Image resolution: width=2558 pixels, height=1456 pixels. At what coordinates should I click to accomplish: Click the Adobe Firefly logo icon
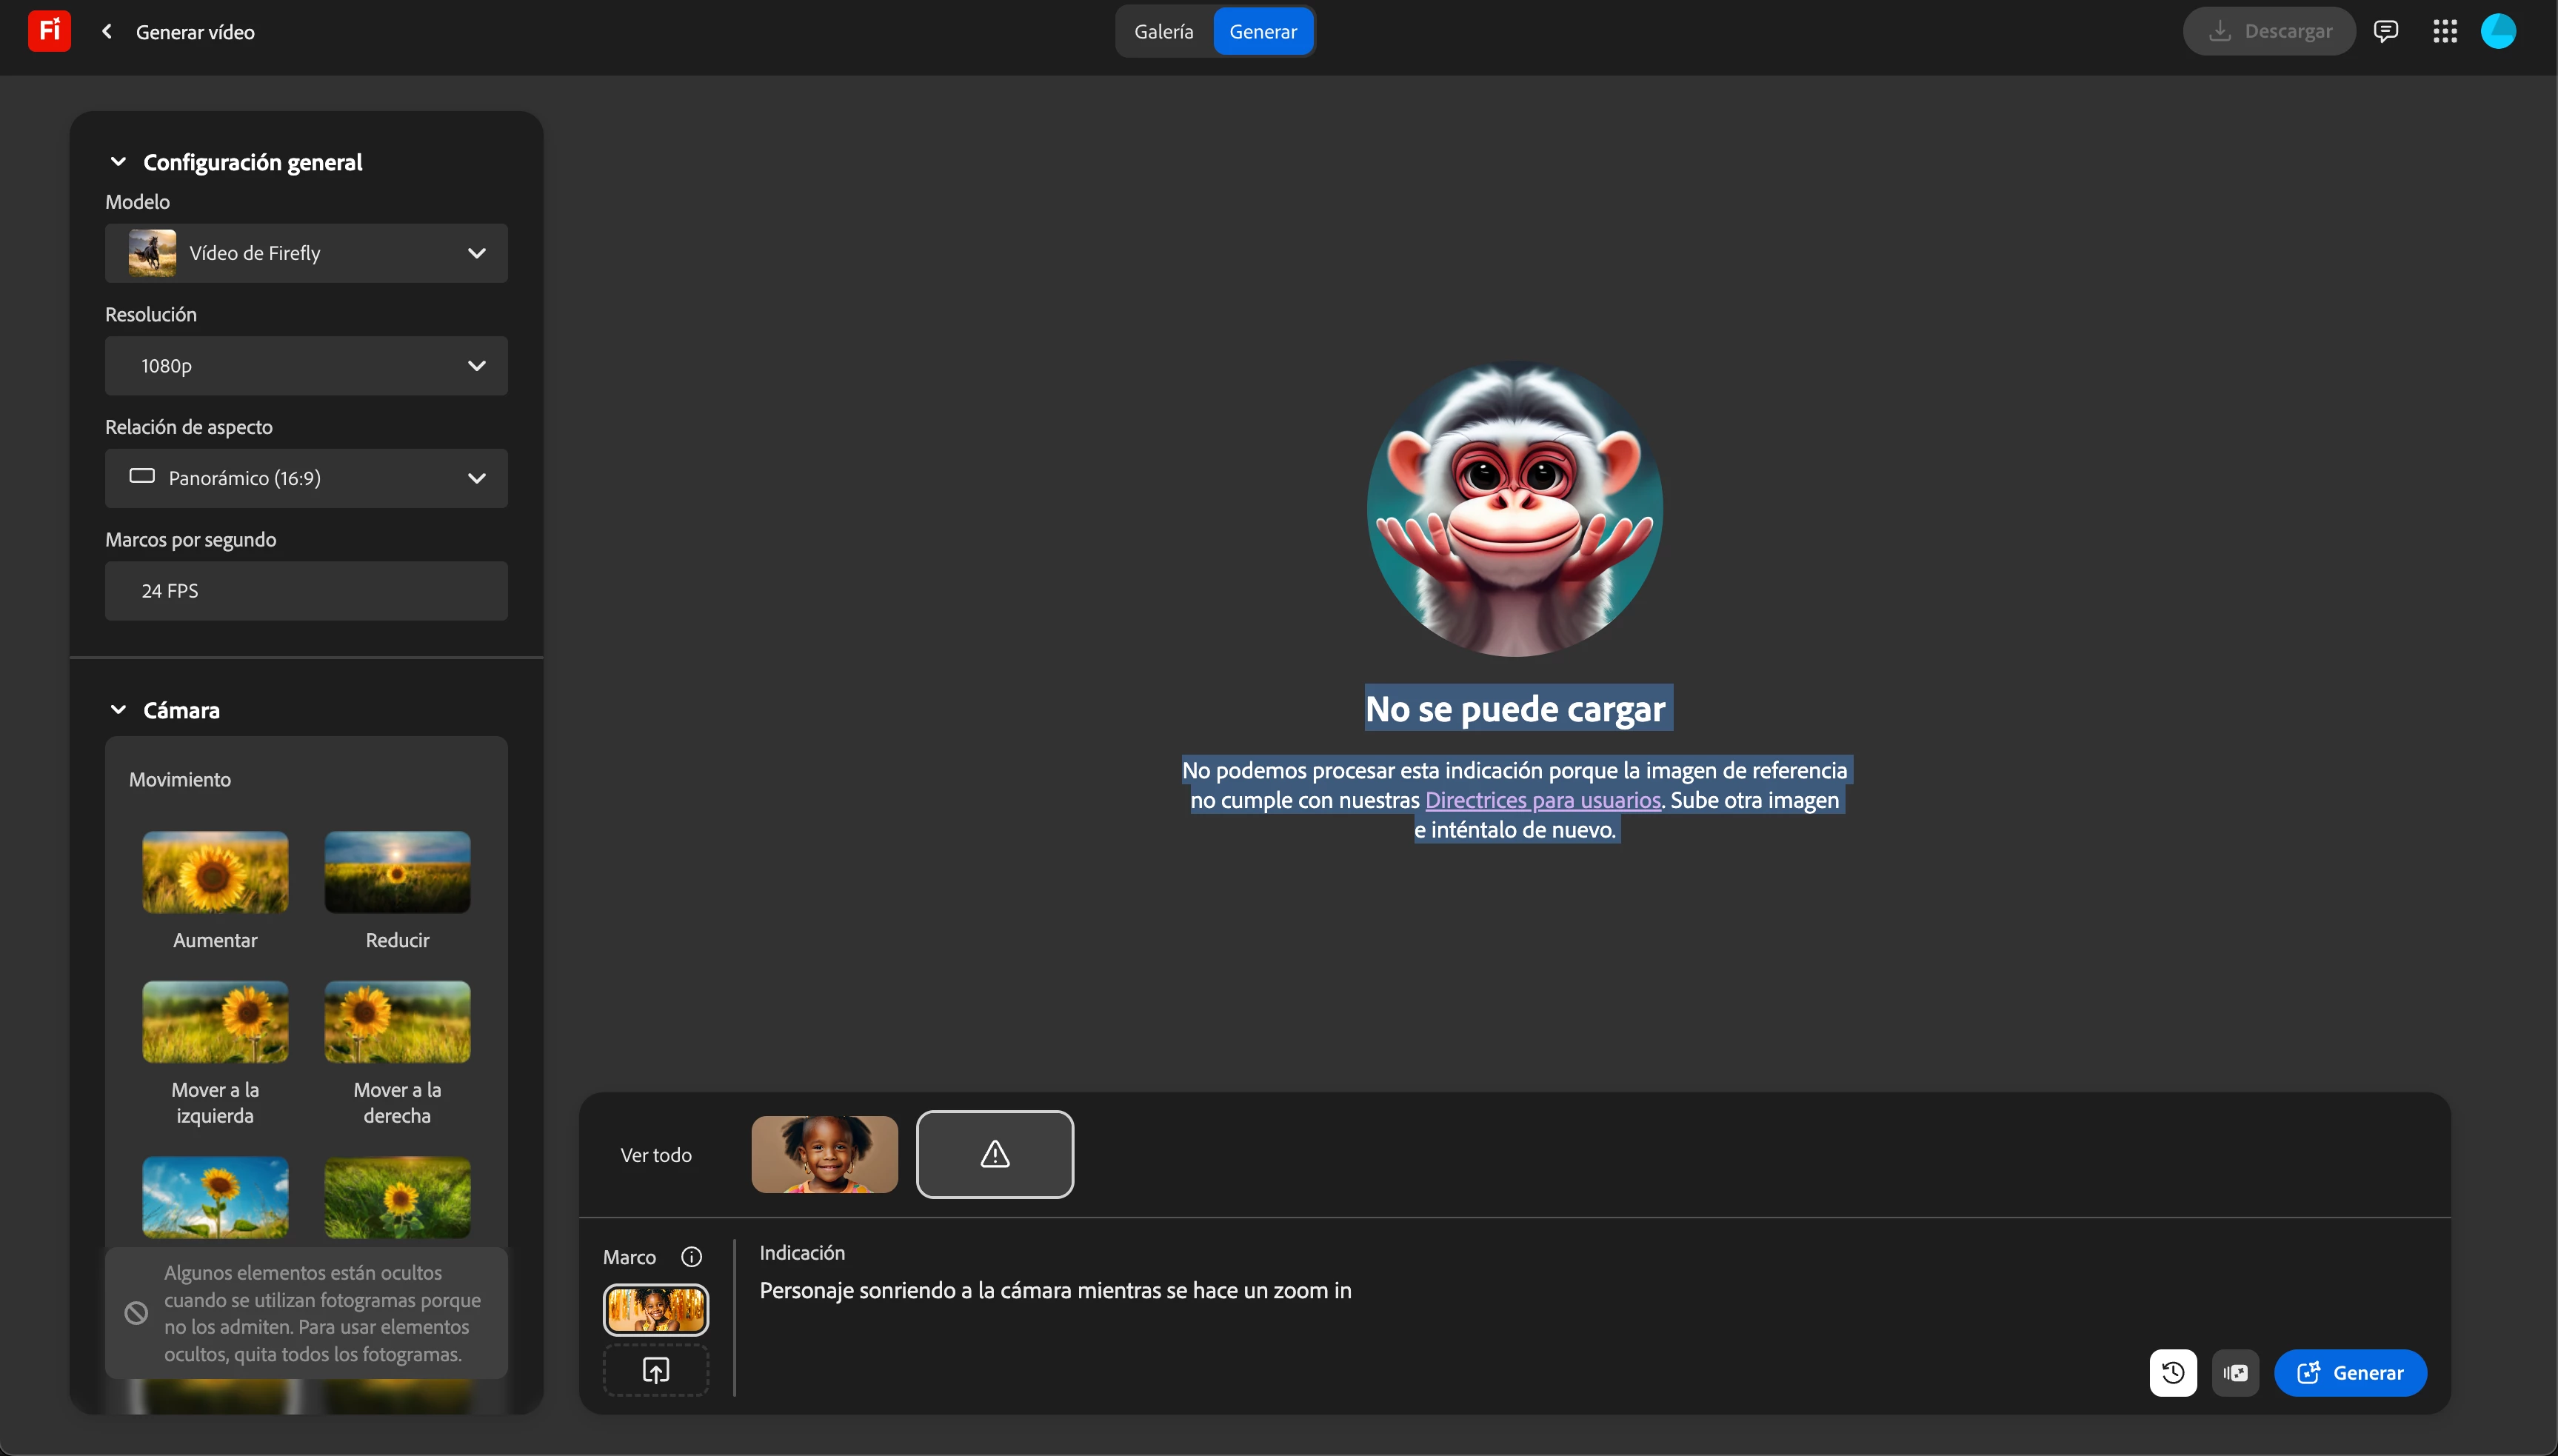click(49, 31)
